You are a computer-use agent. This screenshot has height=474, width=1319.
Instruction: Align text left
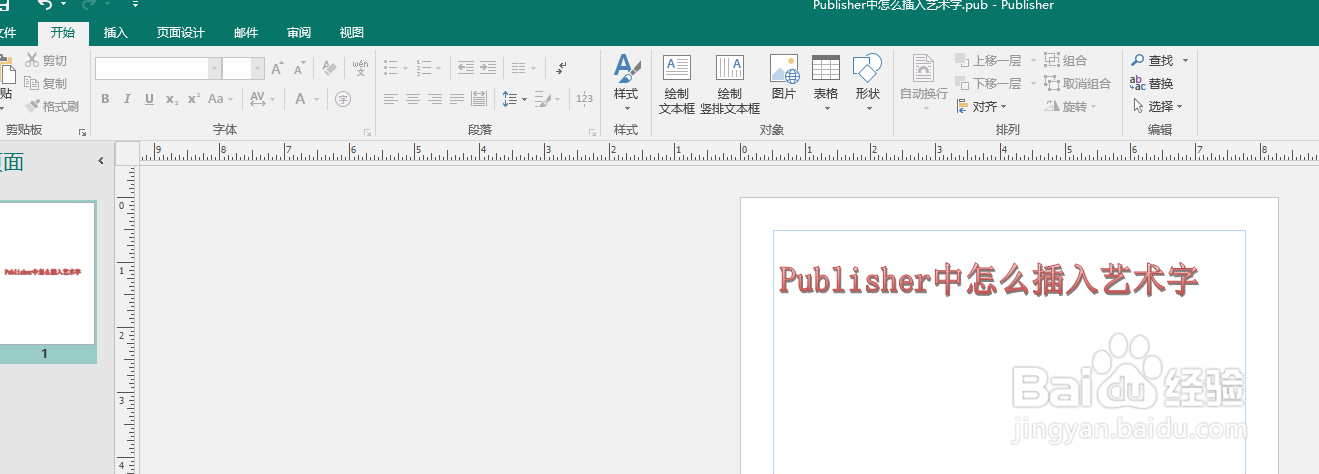point(391,99)
